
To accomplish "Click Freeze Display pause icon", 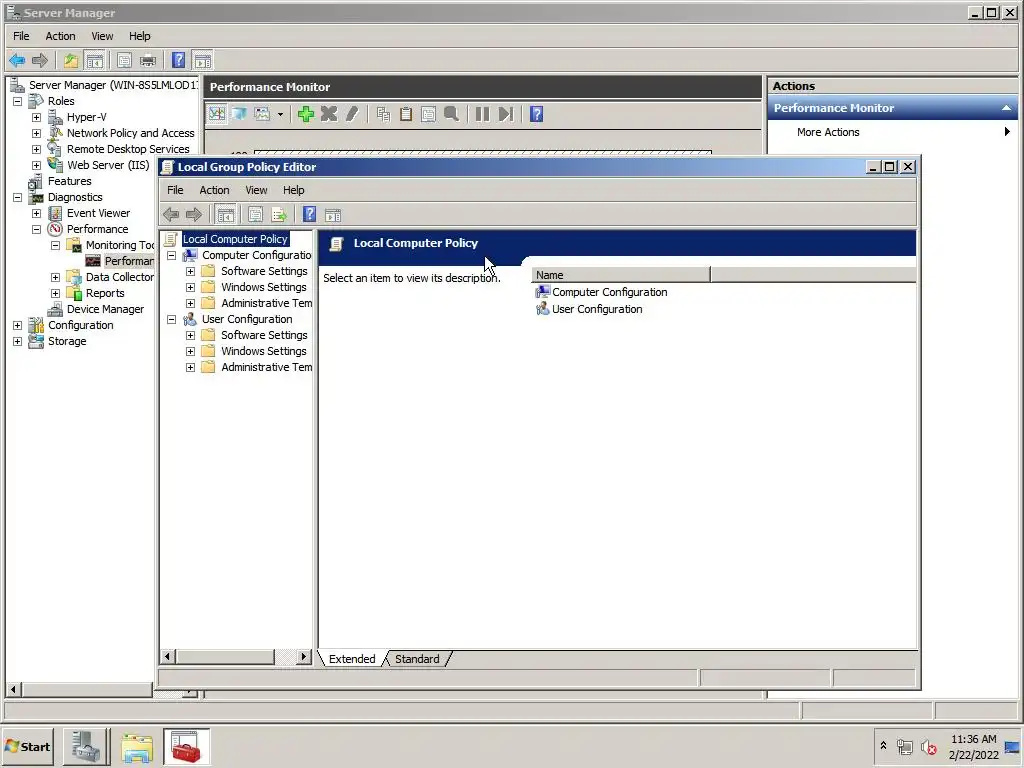I will [482, 114].
